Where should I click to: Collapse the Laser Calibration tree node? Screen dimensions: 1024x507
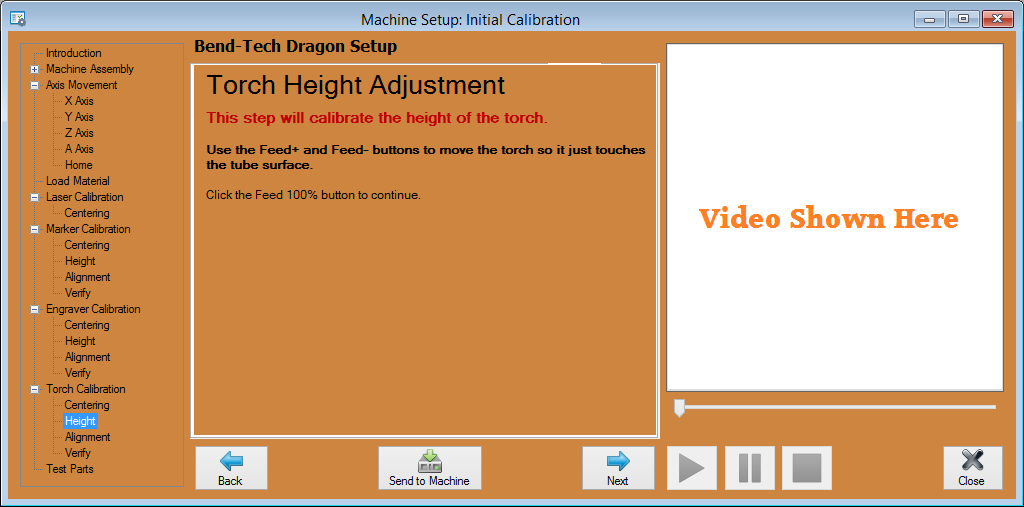coord(34,197)
